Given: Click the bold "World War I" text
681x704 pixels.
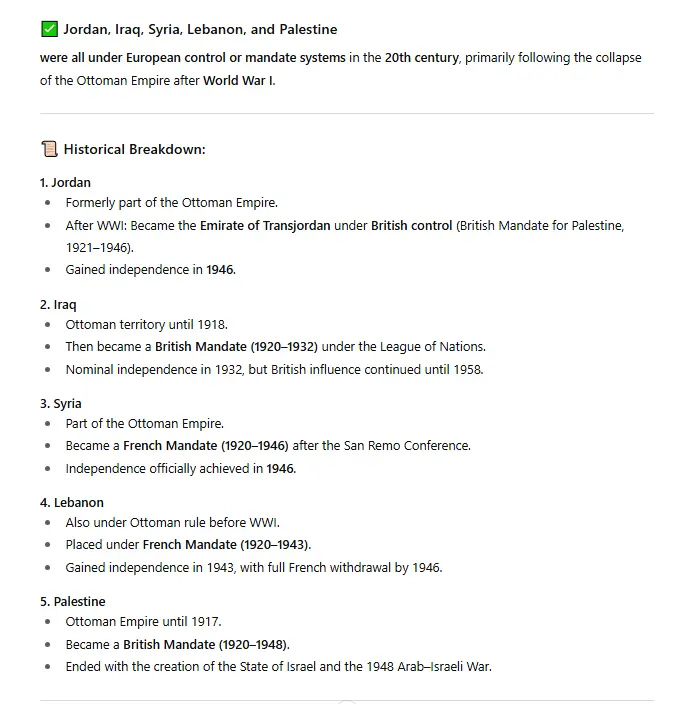Looking at the screenshot, I should click(x=238, y=81).
